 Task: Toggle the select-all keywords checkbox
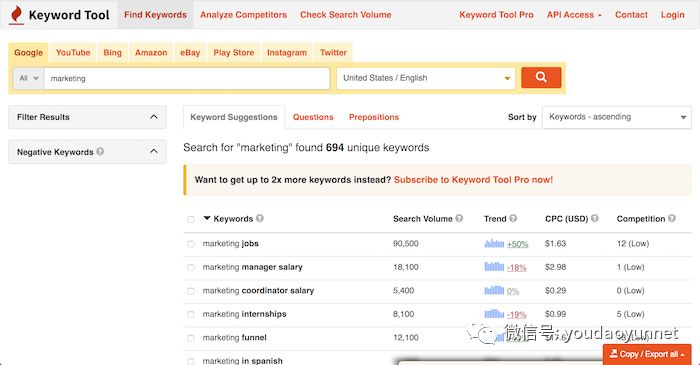(191, 219)
